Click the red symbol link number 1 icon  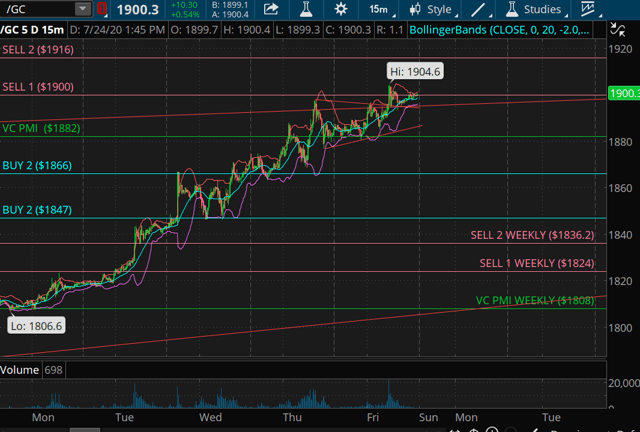point(102,9)
